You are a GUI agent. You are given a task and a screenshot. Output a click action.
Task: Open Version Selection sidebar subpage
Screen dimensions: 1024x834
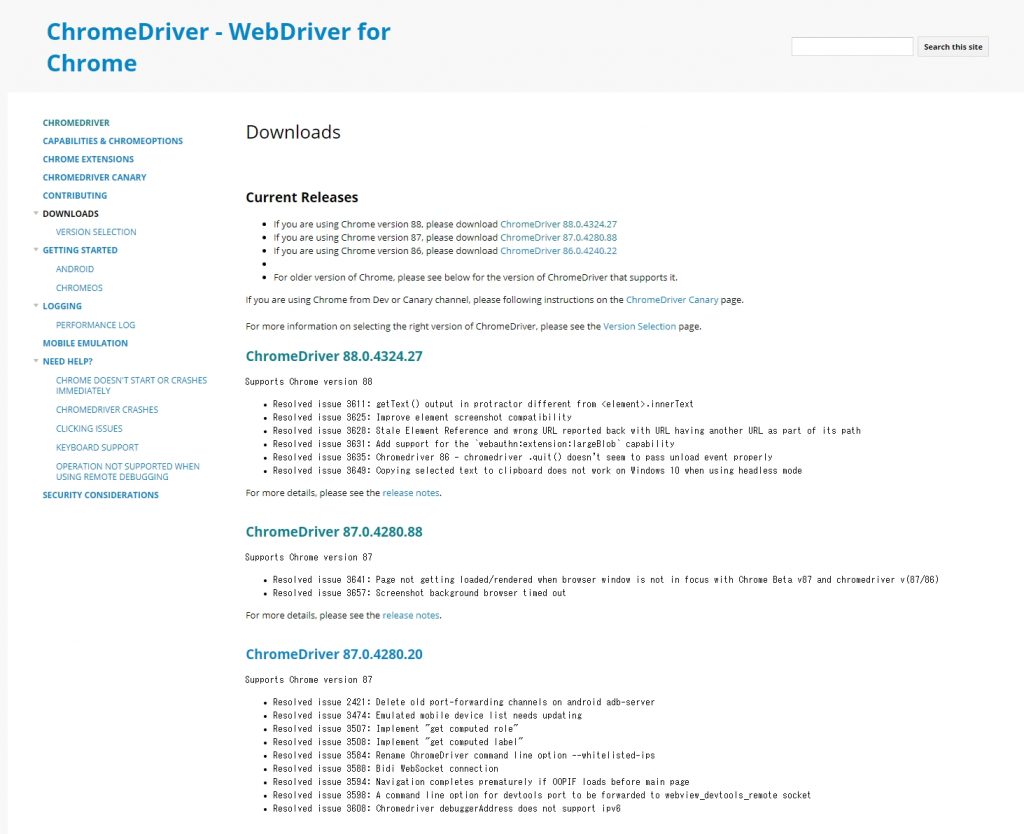tap(96, 233)
